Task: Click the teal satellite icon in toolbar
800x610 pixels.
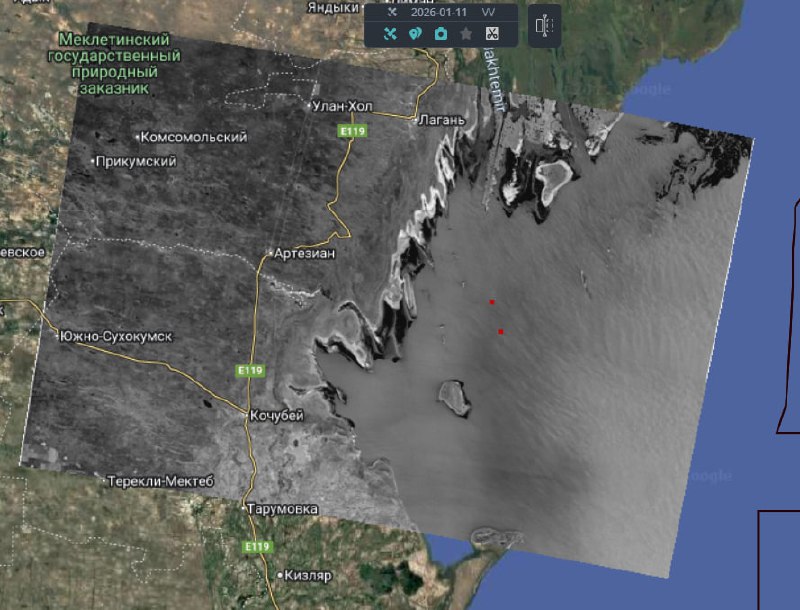Action: 390,34
